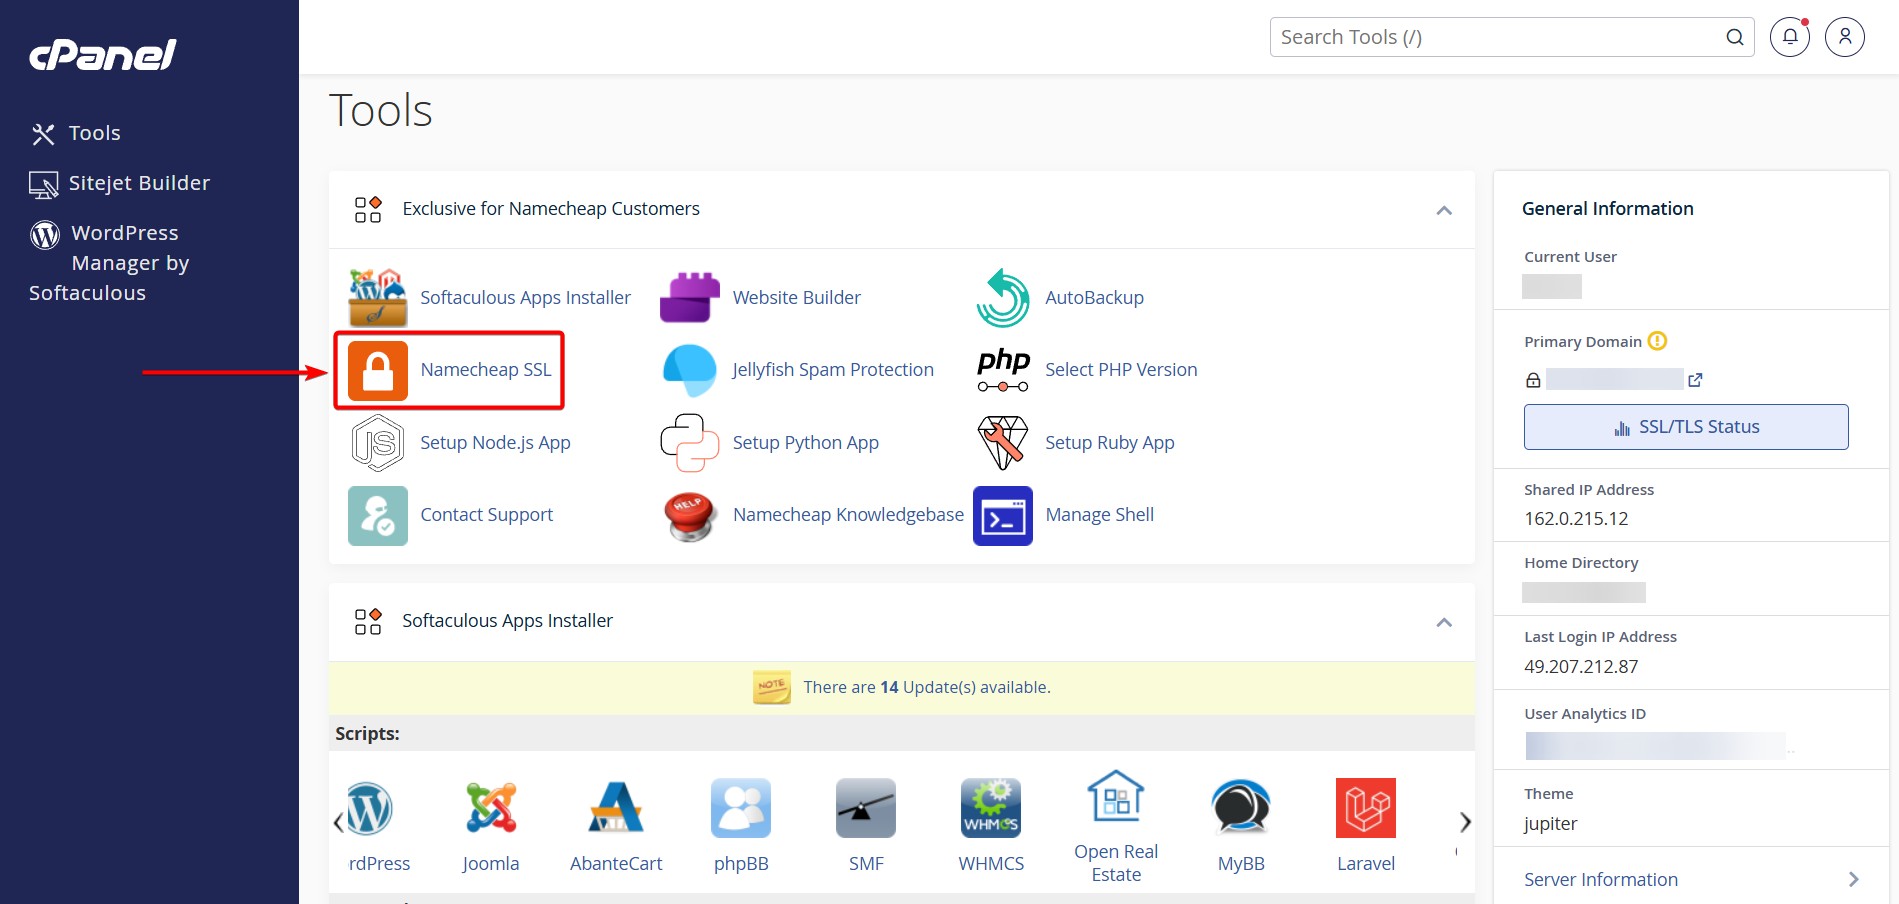Open primary domain external link icon

1695,380
